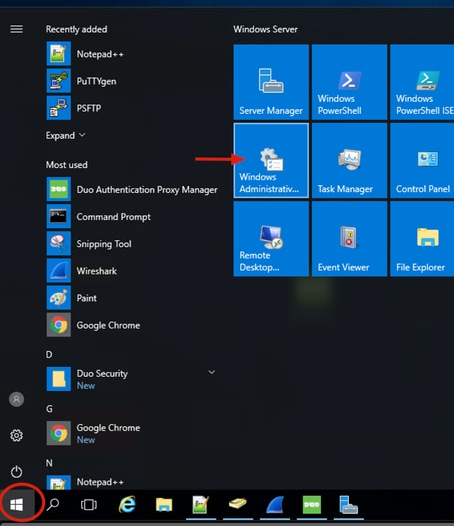Open the Server Manager tile
Screen dimensions: 454x526
tap(271, 82)
